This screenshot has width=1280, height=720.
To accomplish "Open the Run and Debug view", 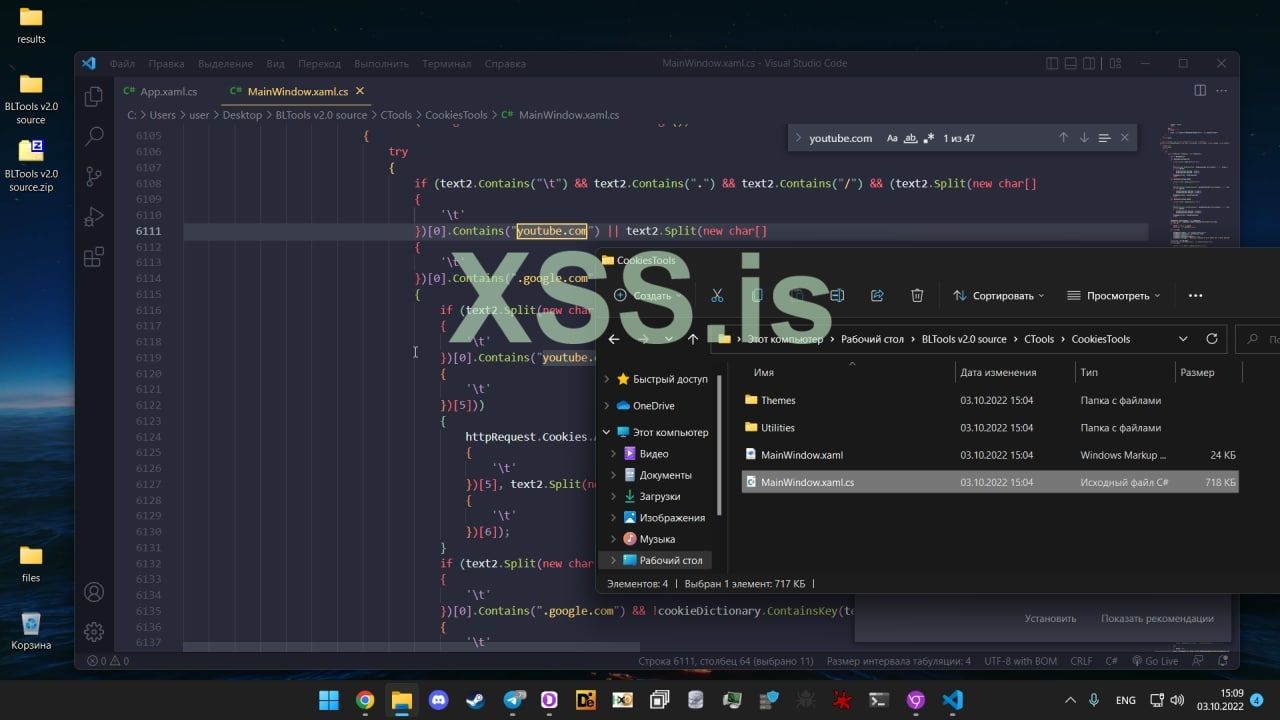I will (94, 217).
